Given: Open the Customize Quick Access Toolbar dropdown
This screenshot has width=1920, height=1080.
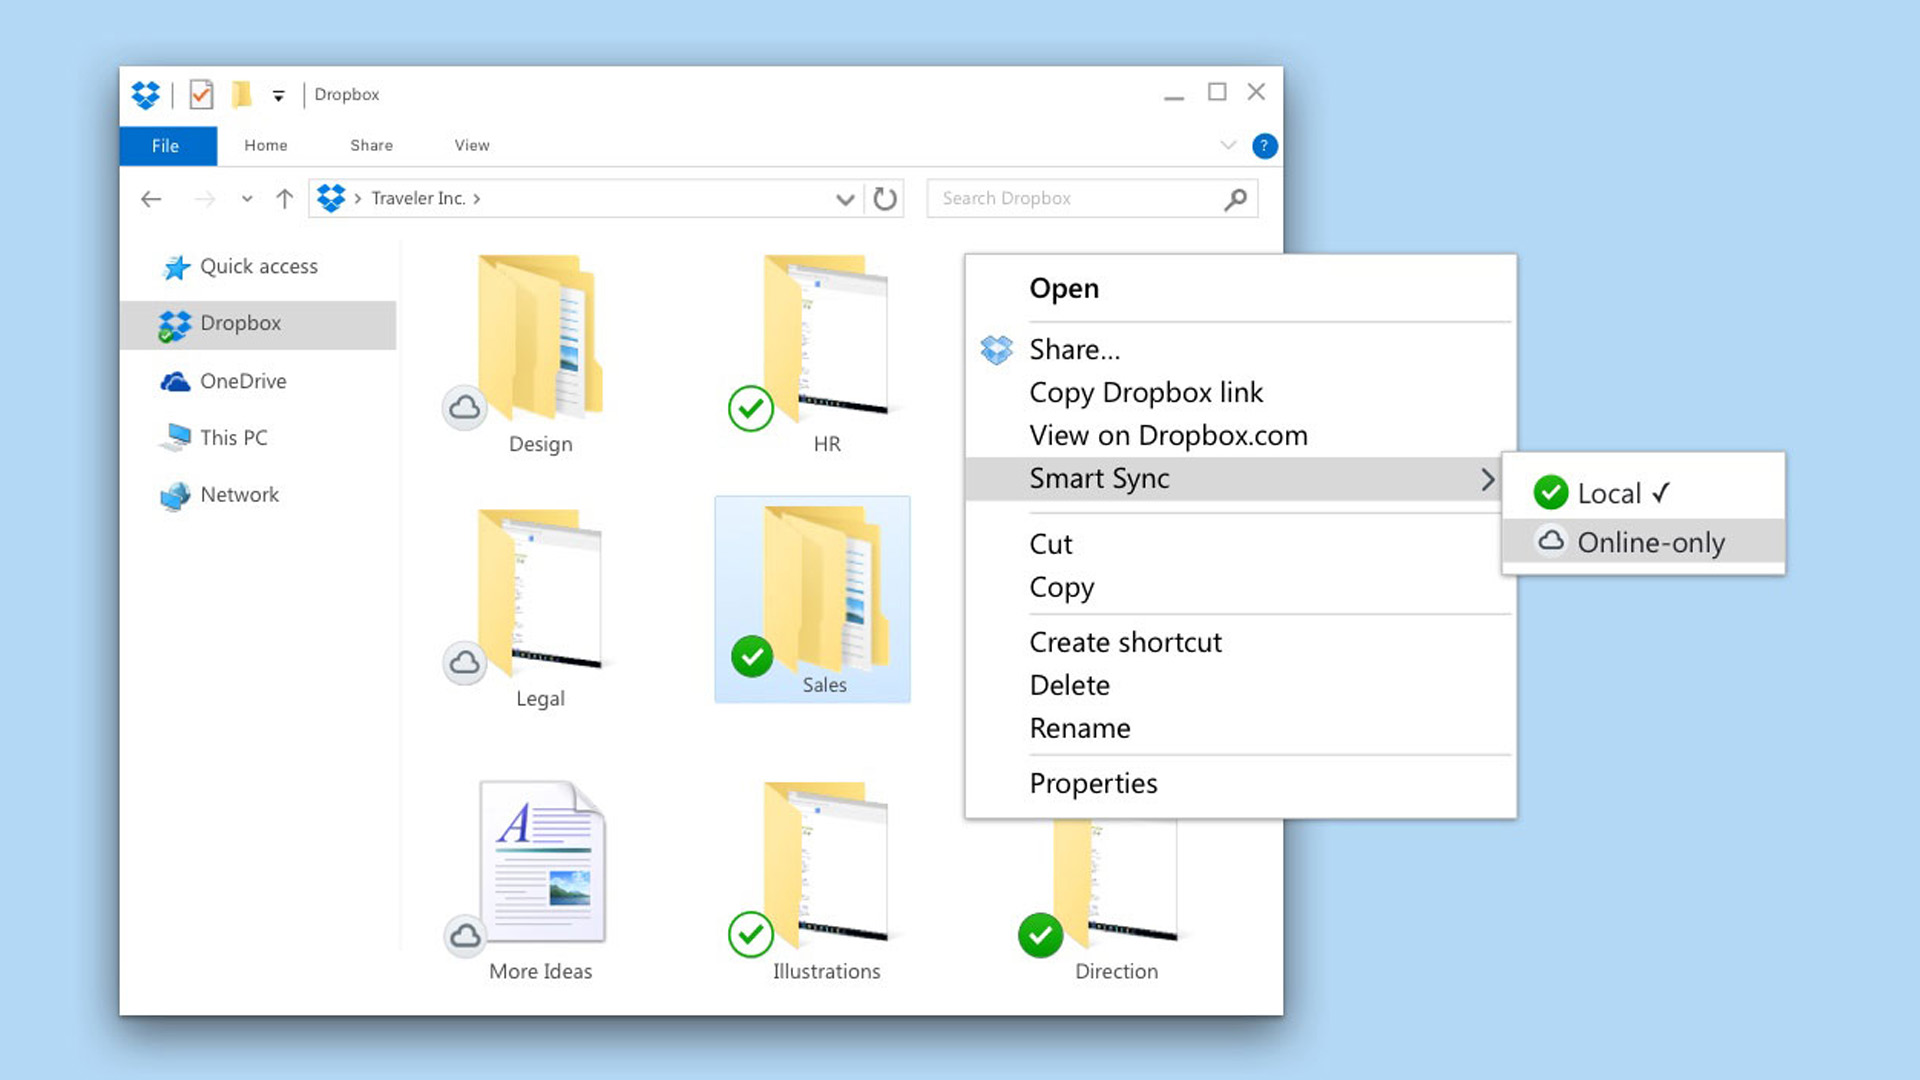Looking at the screenshot, I should (278, 96).
